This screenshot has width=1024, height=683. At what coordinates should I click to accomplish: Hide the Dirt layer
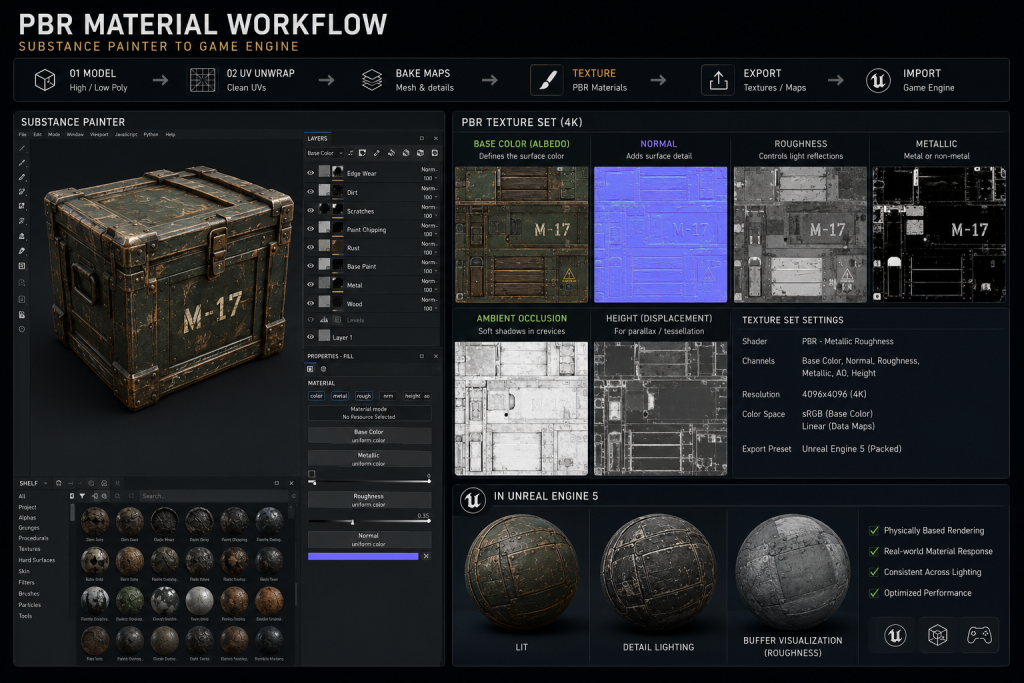click(x=311, y=192)
